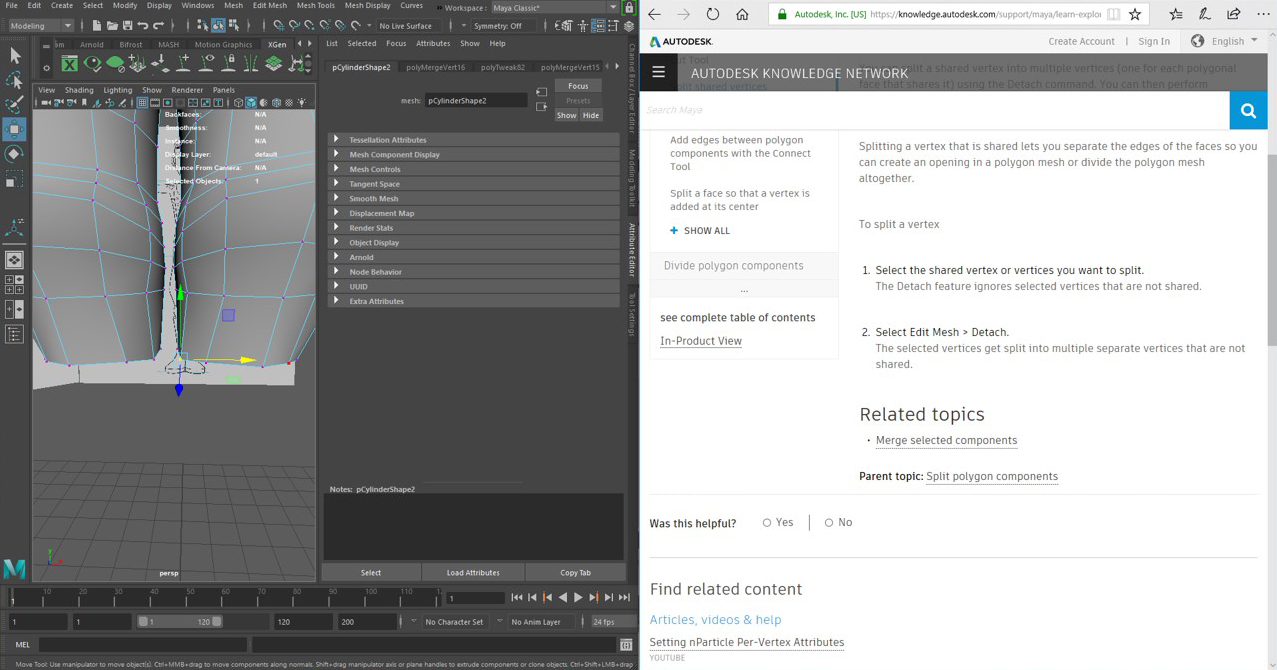Toggle Symmetry Off dropdown
Screen dimensions: 1277x670
click(501, 26)
